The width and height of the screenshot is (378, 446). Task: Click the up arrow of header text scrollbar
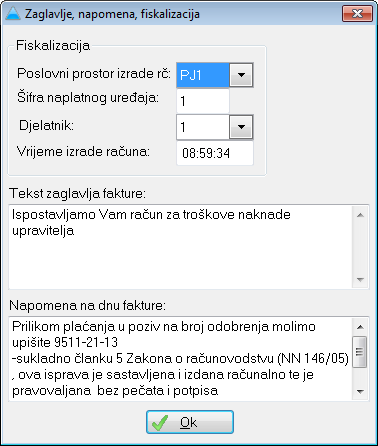click(360, 215)
